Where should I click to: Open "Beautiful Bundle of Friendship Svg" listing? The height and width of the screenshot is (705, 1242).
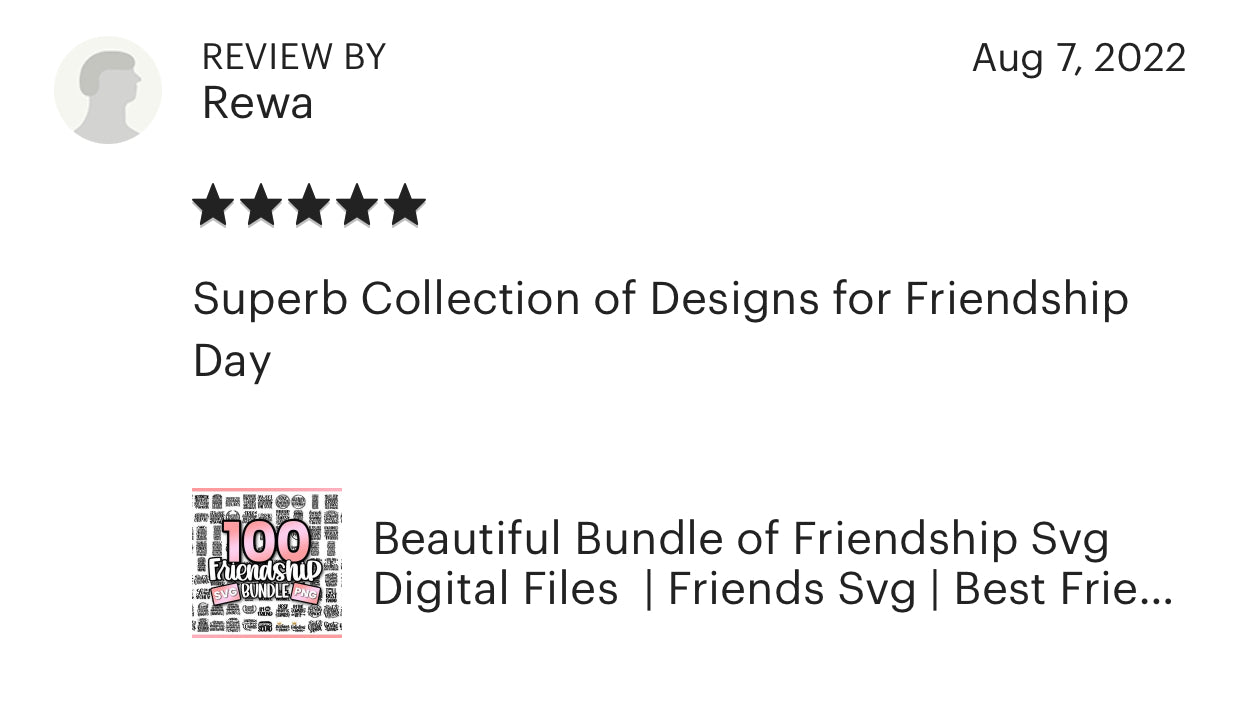(x=740, y=540)
